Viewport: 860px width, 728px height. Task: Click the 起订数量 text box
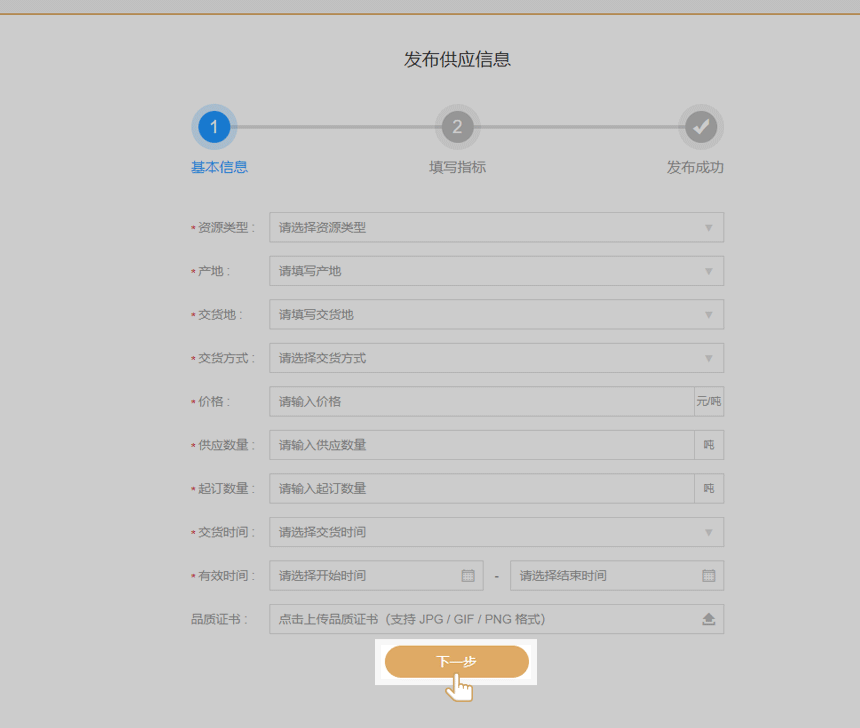(480, 489)
